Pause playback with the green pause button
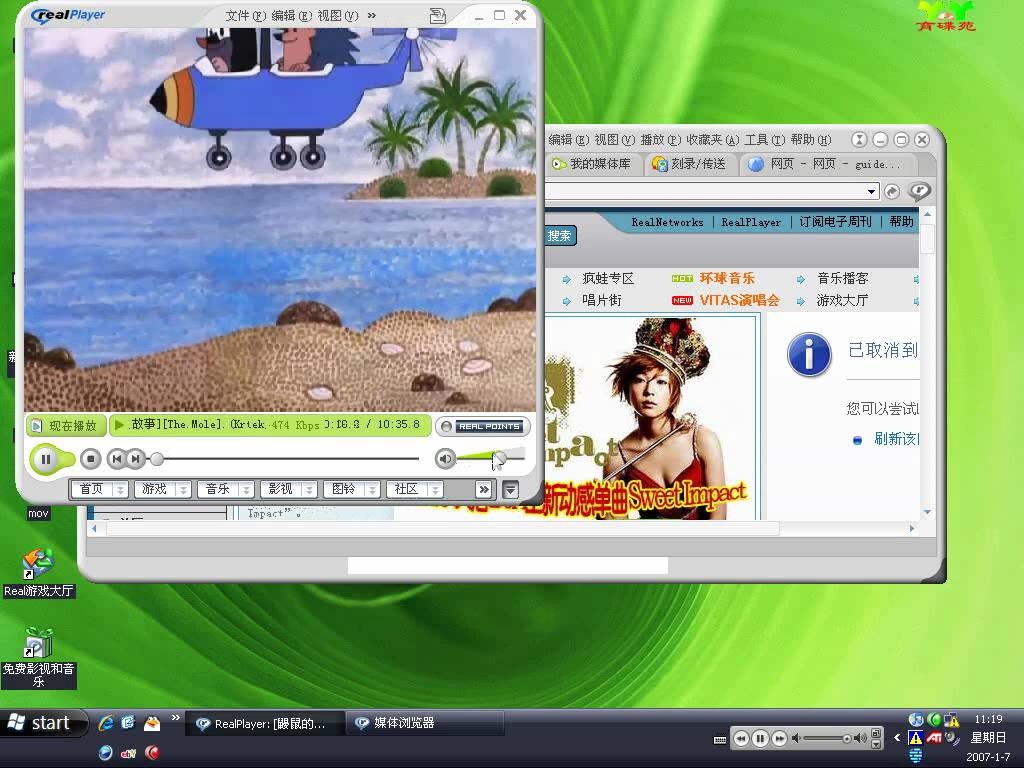 click(x=46, y=459)
